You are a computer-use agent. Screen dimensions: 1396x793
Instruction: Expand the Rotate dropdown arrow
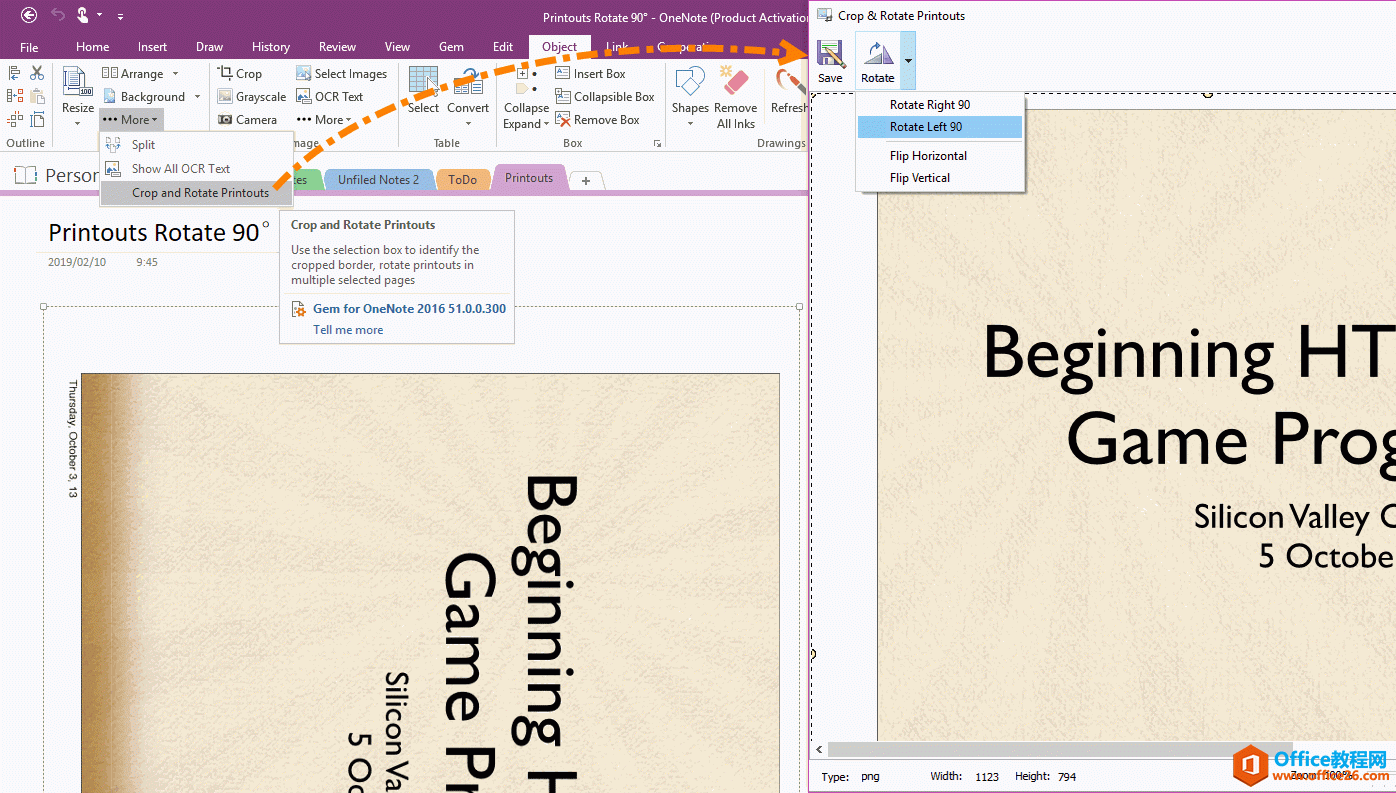point(908,60)
